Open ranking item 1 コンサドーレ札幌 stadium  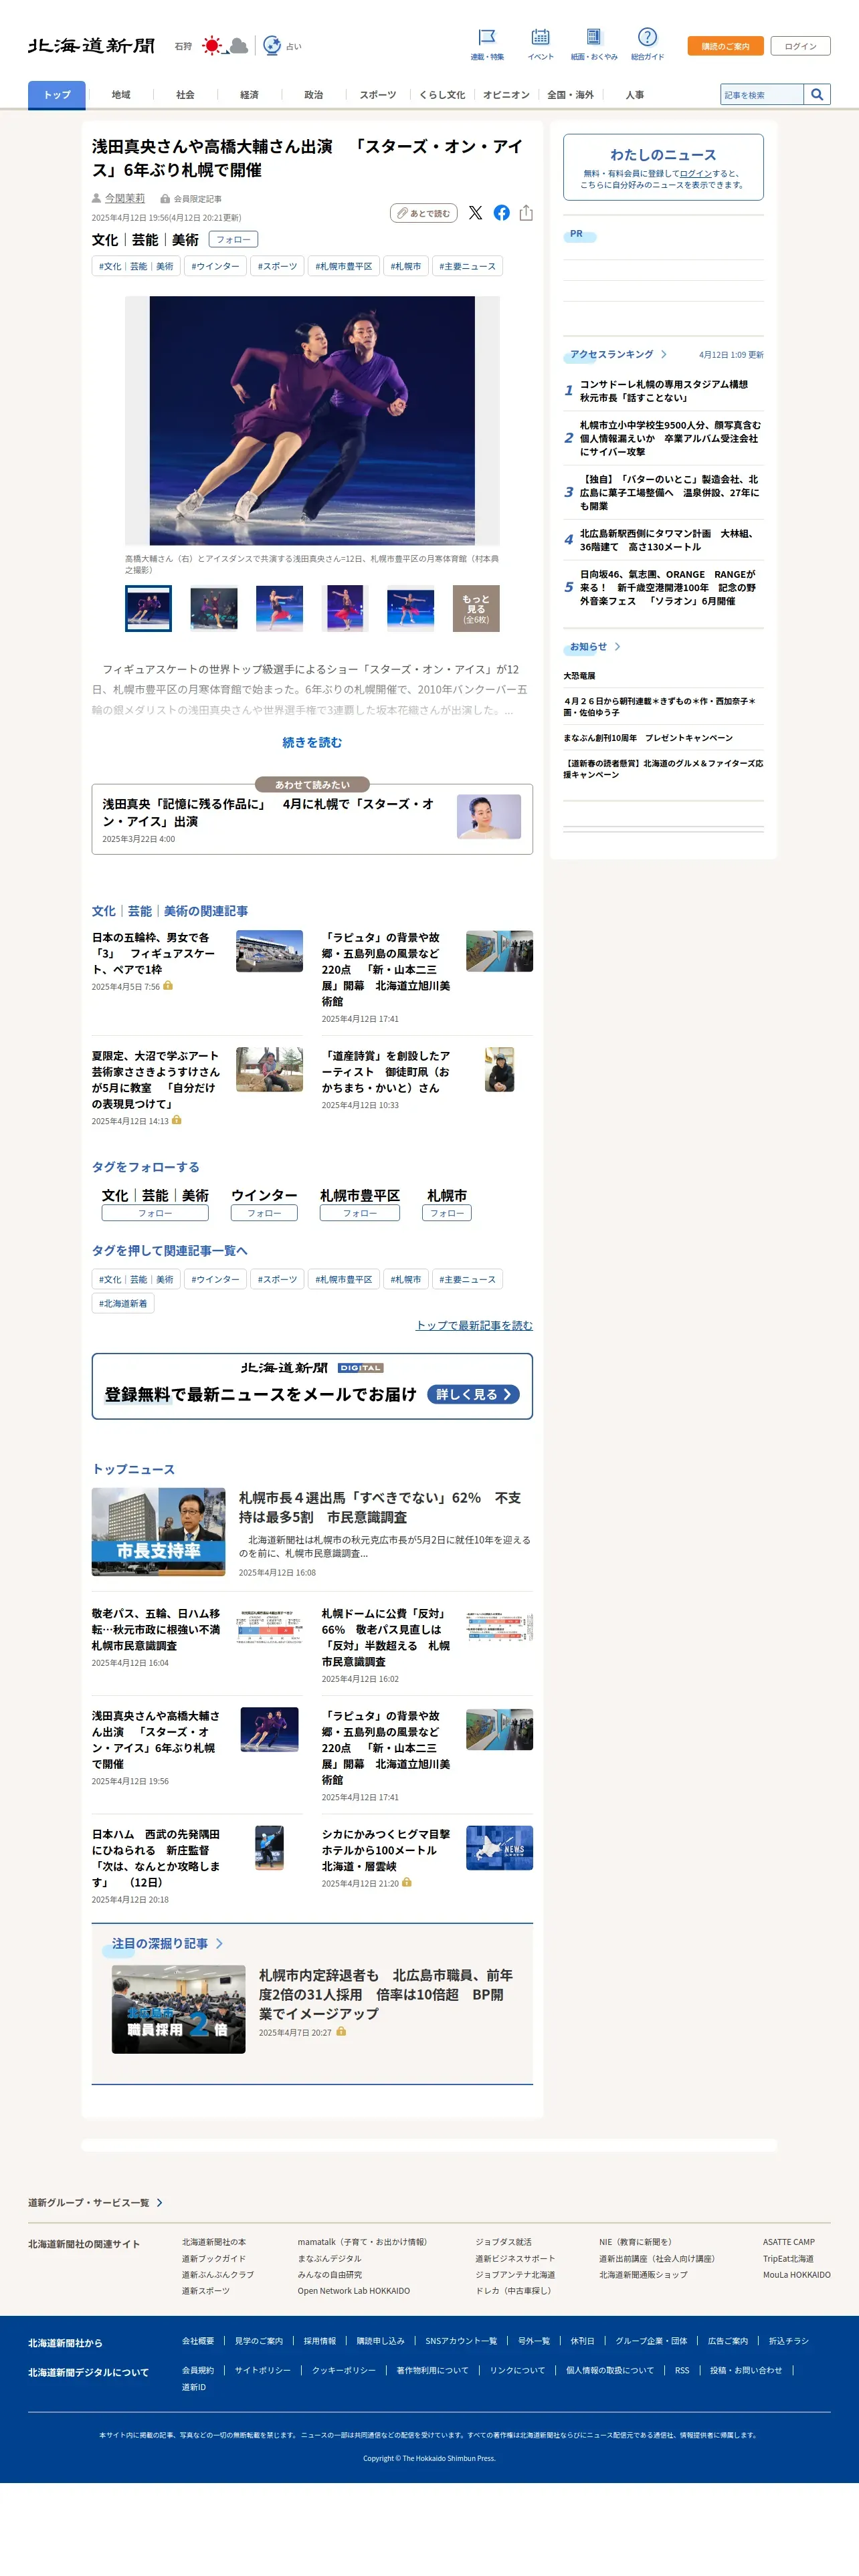point(664,391)
